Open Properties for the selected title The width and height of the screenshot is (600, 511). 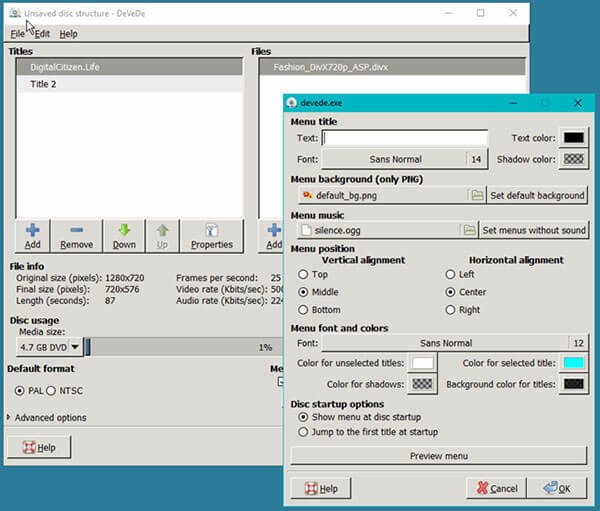pyautogui.click(x=211, y=236)
